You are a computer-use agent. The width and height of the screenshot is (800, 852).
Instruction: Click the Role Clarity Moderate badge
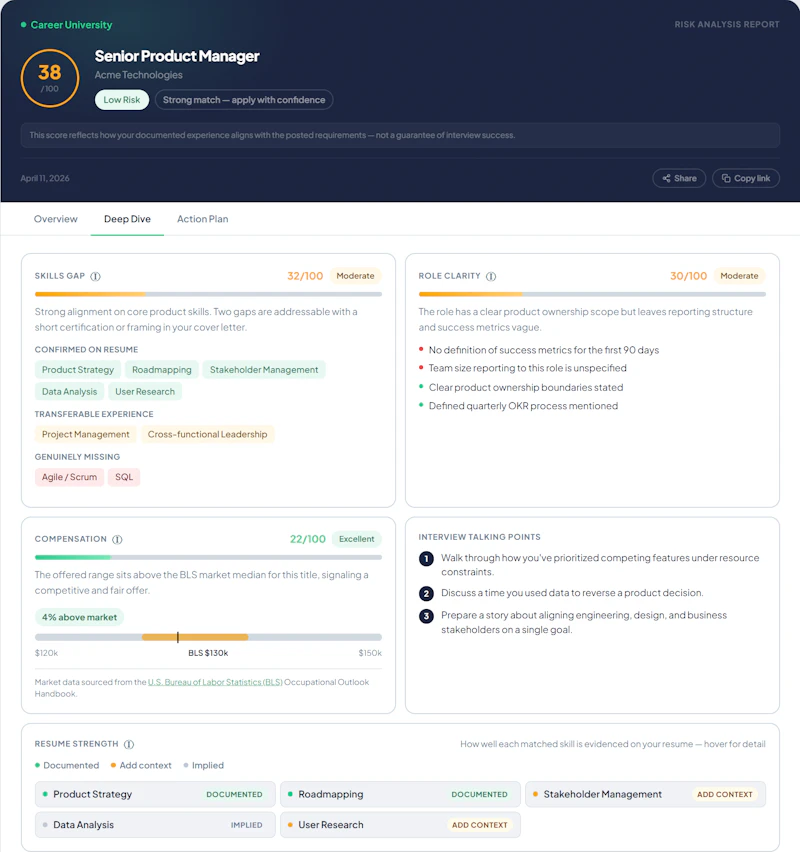coord(739,276)
